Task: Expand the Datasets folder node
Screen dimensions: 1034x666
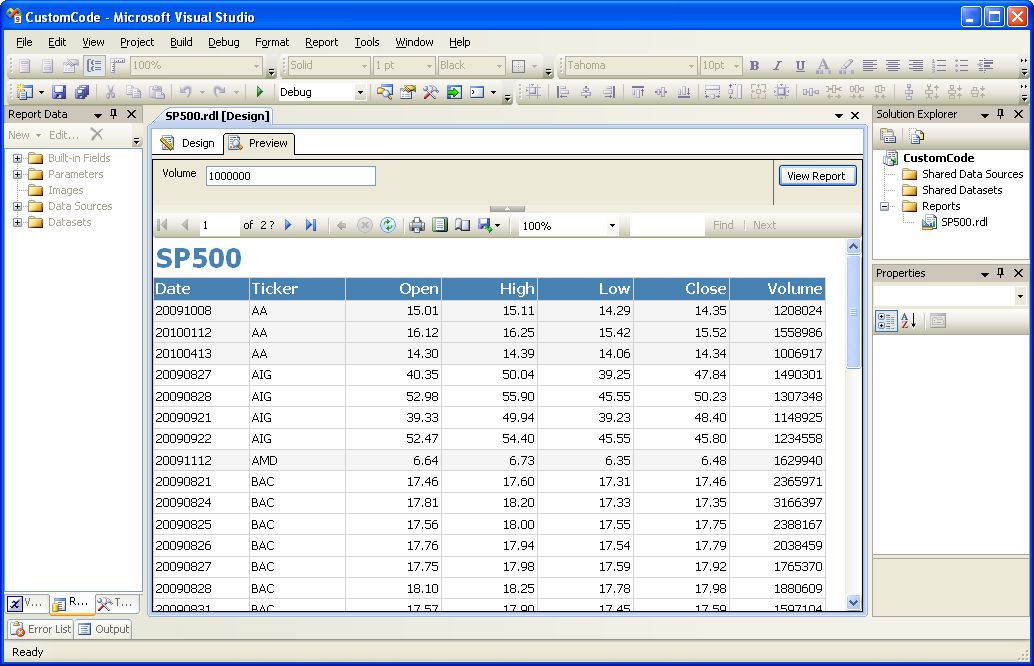Action: click(17, 222)
